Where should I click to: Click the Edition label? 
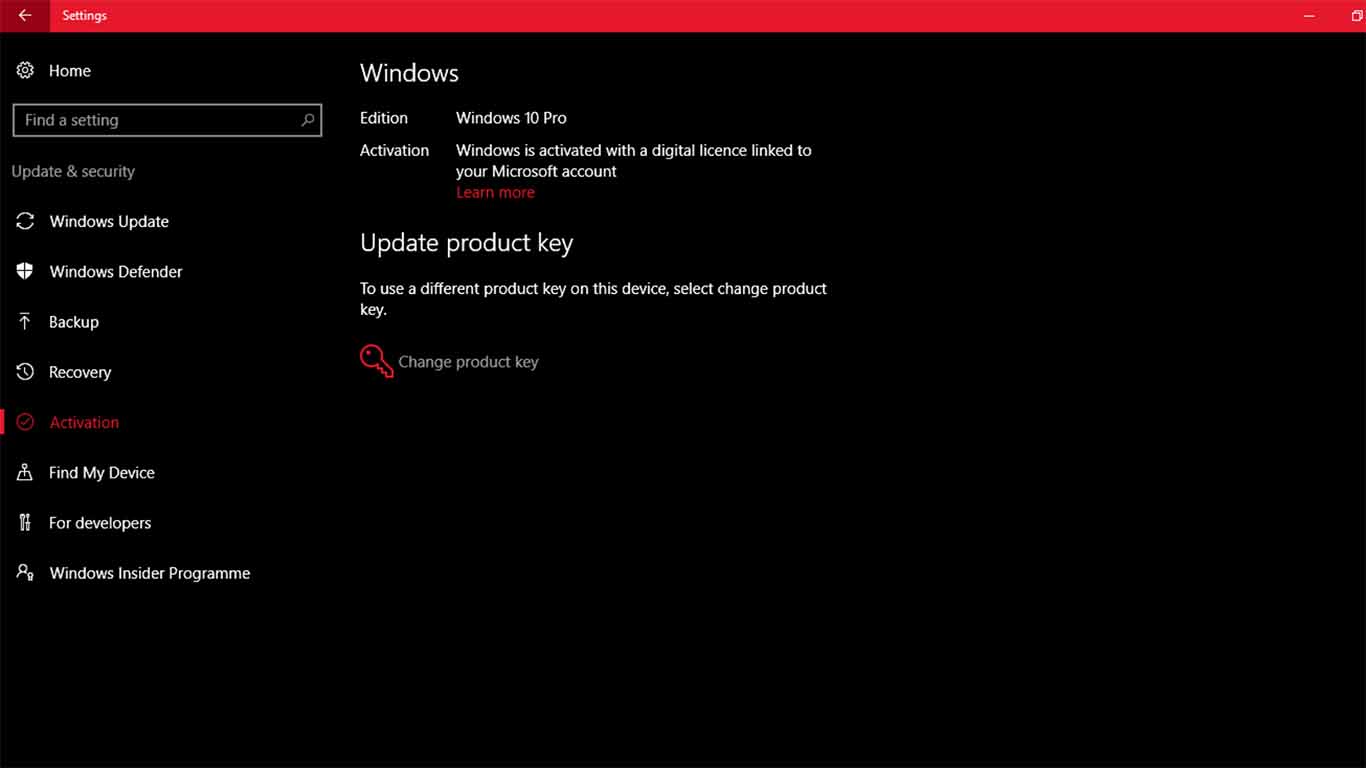pyautogui.click(x=384, y=118)
